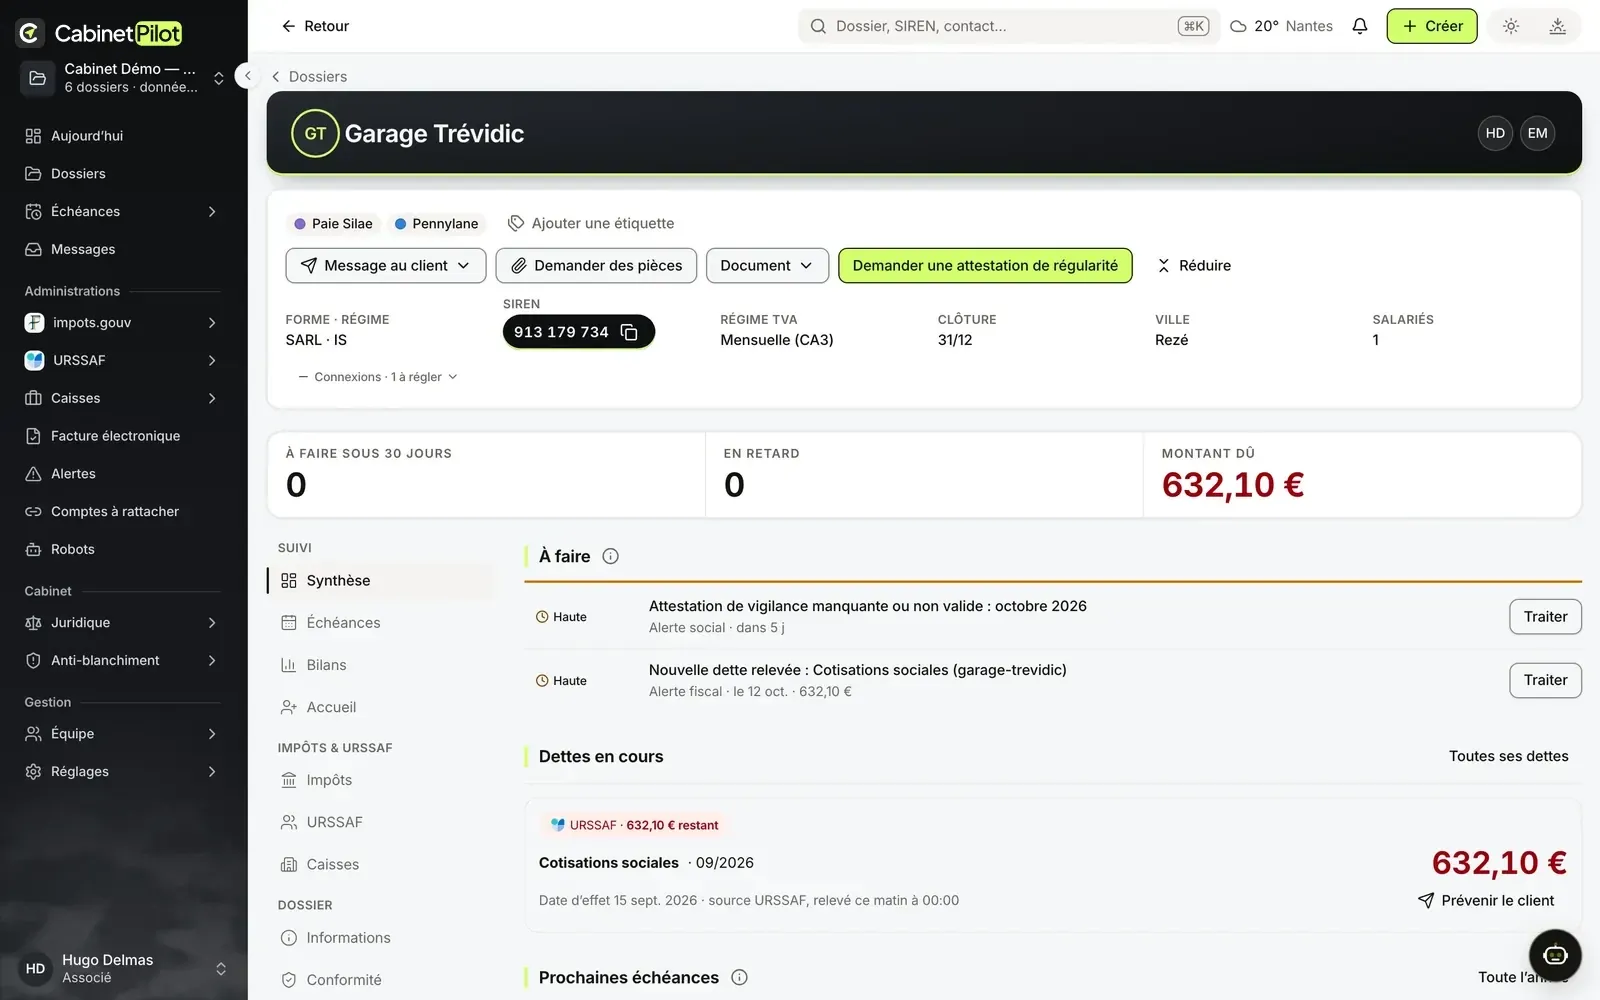Image resolution: width=1600 pixels, height=1000 pixels.
Task: Show info tooltip next to À faire
Action: click(610, 556)
